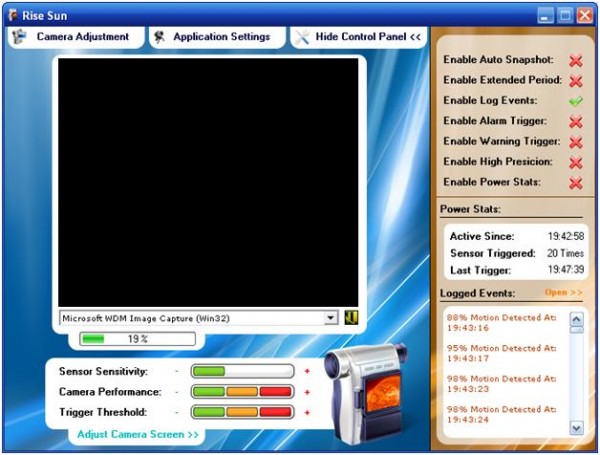Minimize the Rise Sun window
Image resolution: width=600 pixels, height=455 pixels.
click(545, 16)
